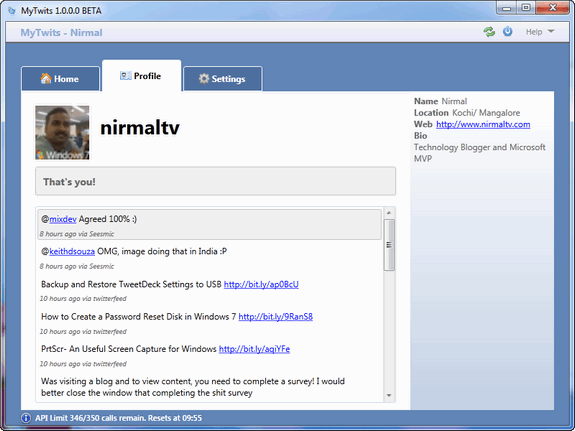Click 'API Limit 346/350 calls remain' status text
This screenshot has width=575, height=431.
pos(118,418)
